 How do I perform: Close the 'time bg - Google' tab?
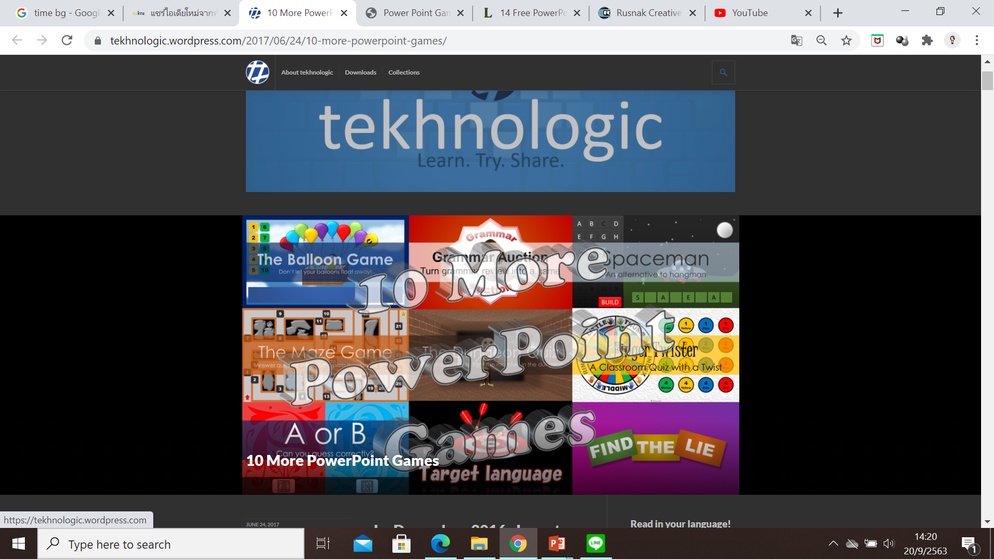(111, 13)
